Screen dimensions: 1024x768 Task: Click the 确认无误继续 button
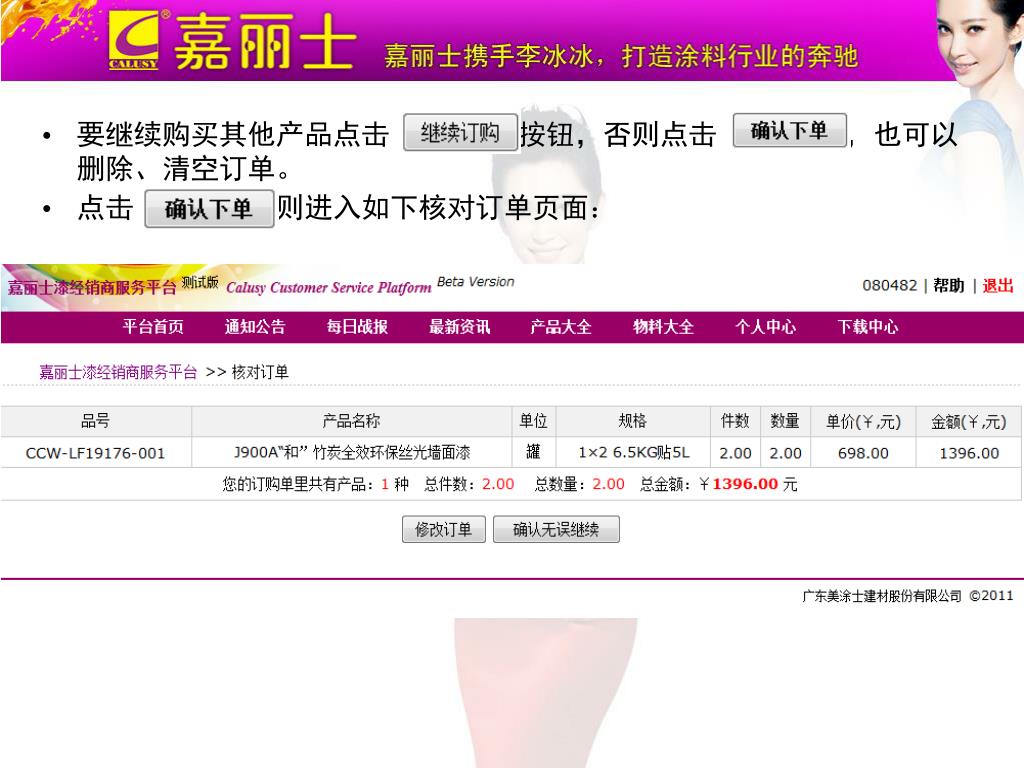[556, 529]
